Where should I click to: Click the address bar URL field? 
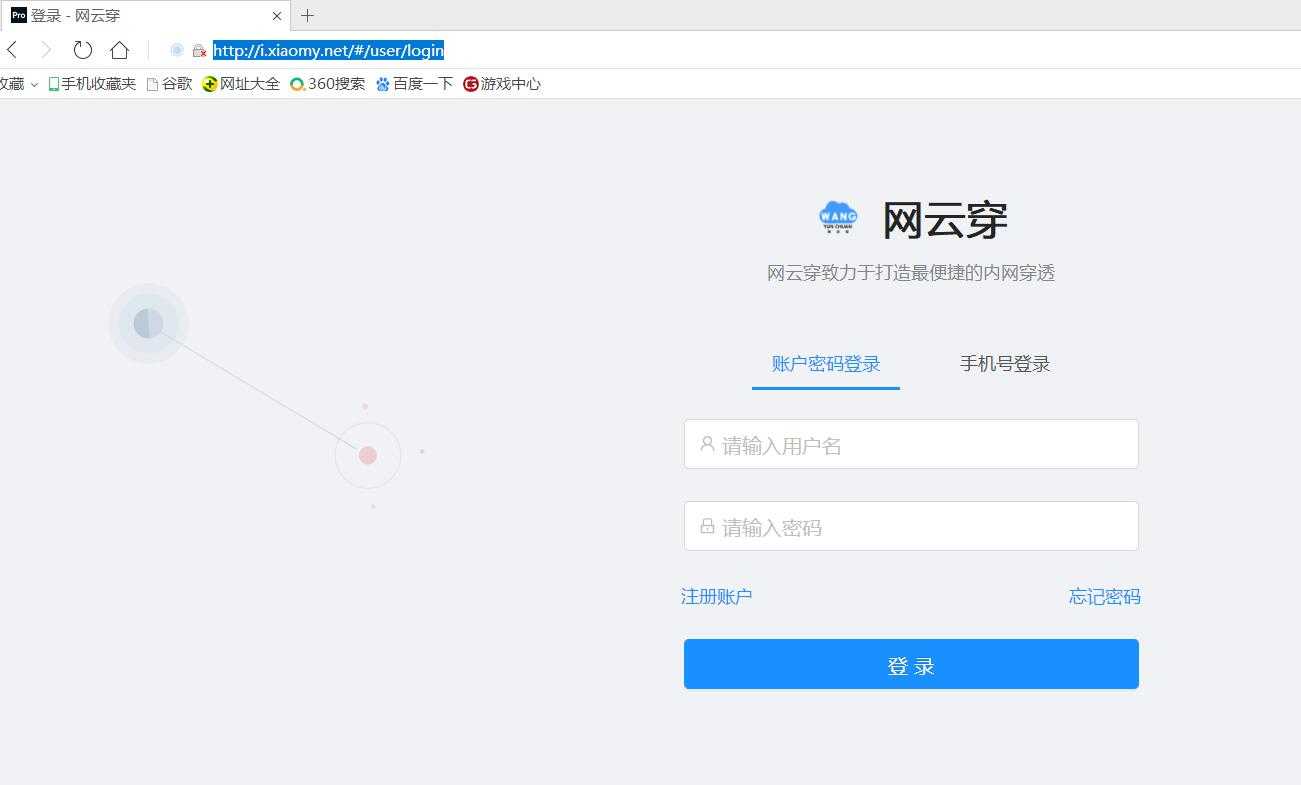[x=328, y=50]
